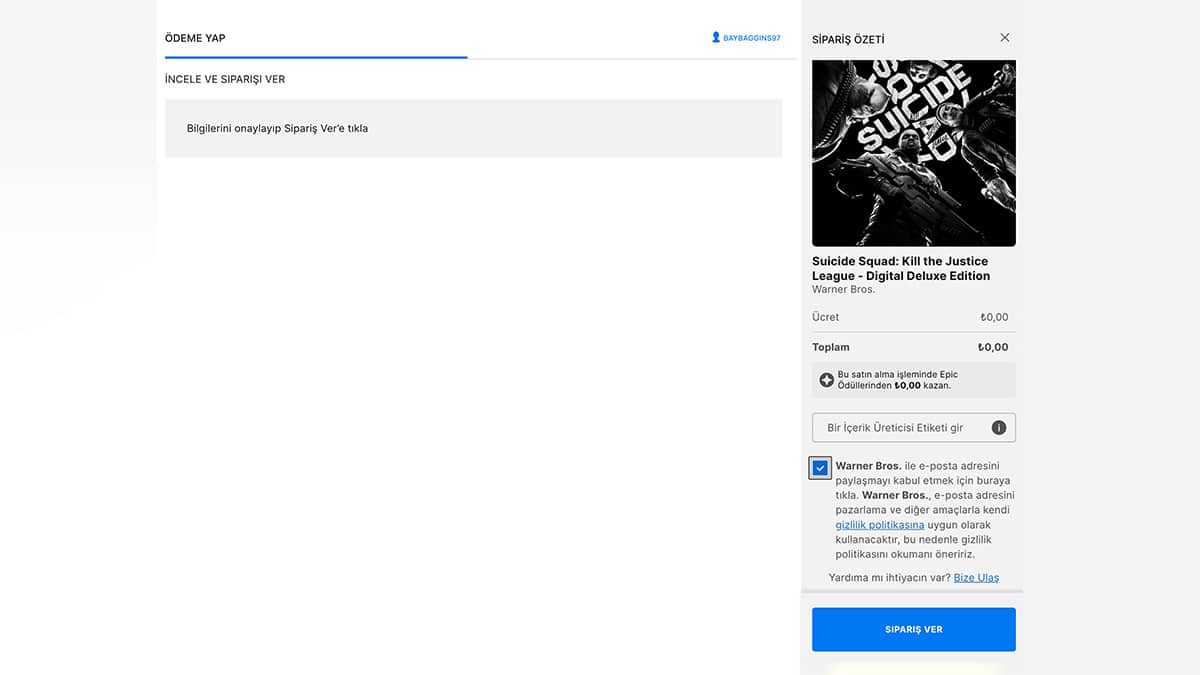The width and height of the screenshot is (1200, 675).
Task: Open the Bize Ulaş help link
Action: click(x=976, y=577)
